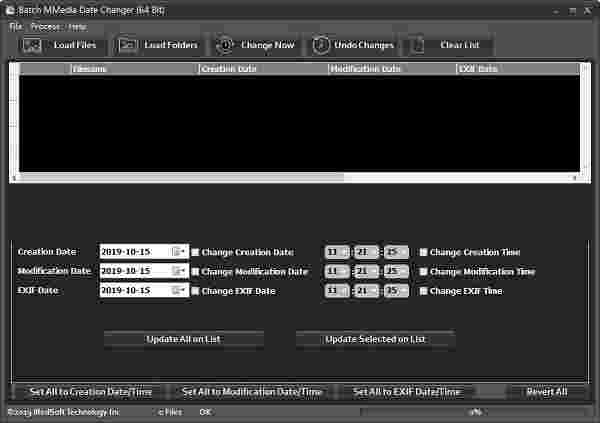Click the app icon in title bar
The height and width of the screenshot is (423, 600).
(x=10, y=10)
